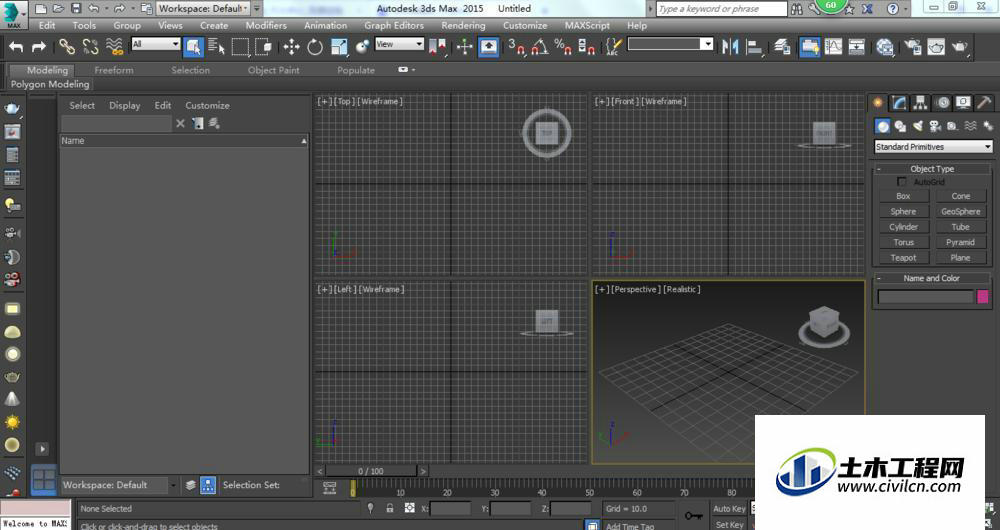Toggle the Auto Key button
This screenshot has width=1000, height=530.
tap(729, 508)
